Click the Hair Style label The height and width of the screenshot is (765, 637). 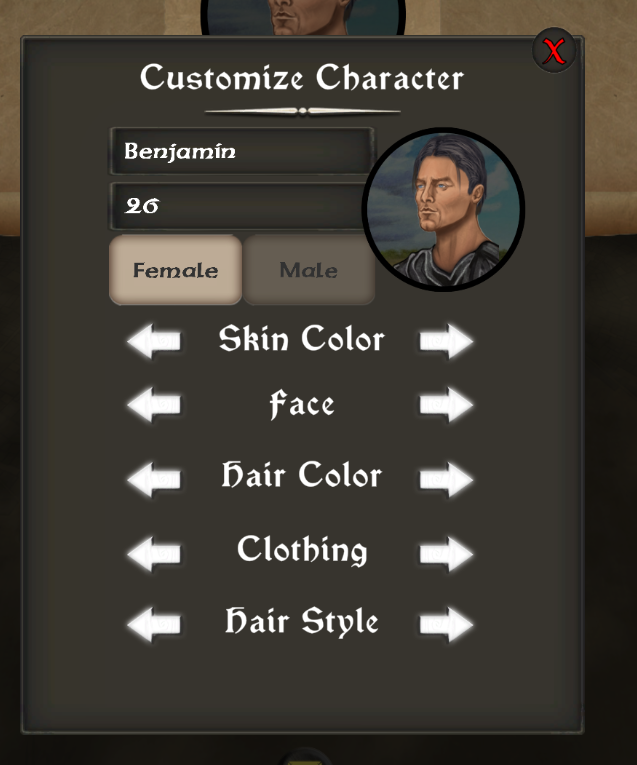(x=301, y=622)
